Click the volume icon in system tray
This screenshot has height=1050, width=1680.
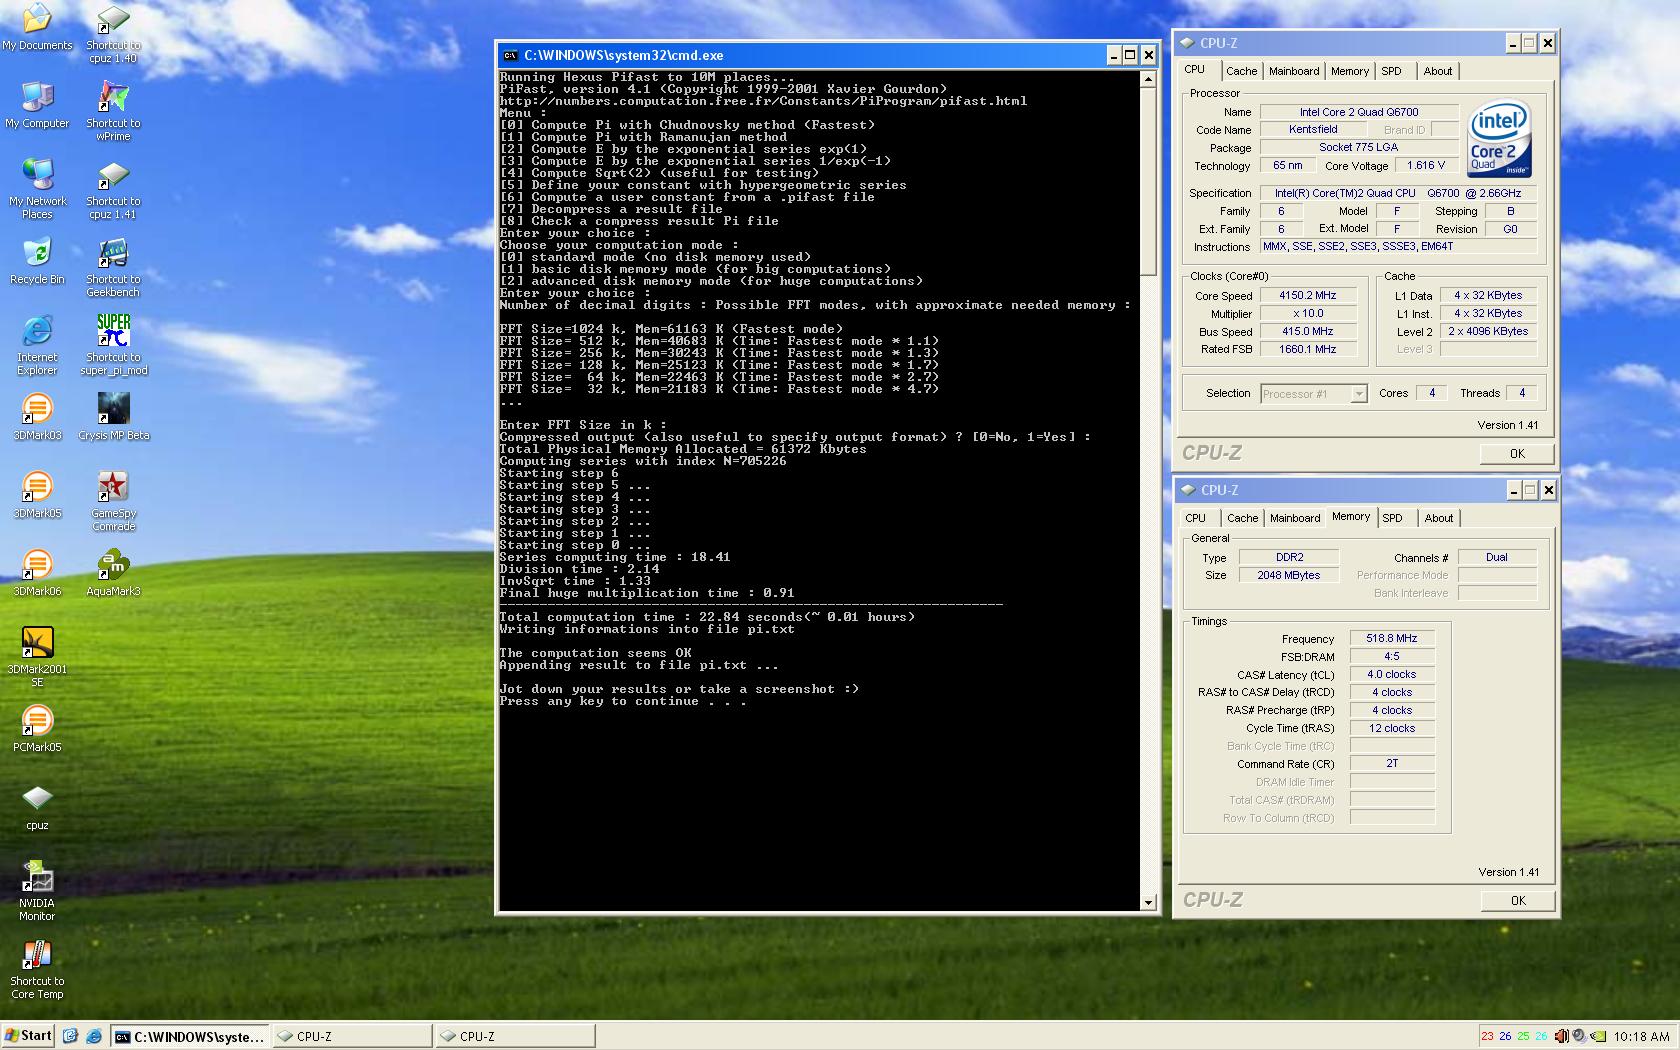[1578, 1036]
